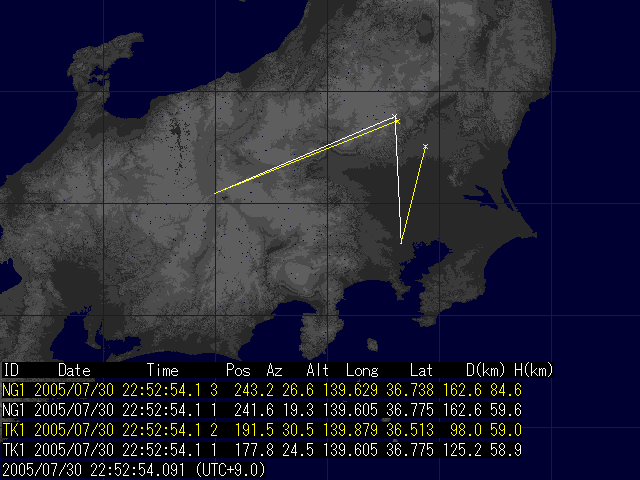640x480 pixels.
Task: Select the Long column header
Action: 362,370
